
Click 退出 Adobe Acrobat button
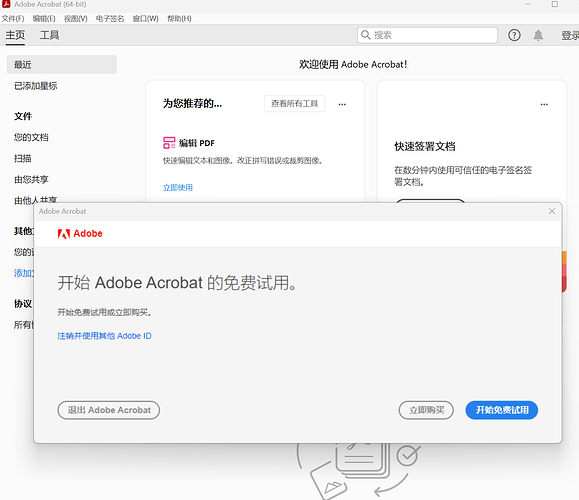point(109,410)
